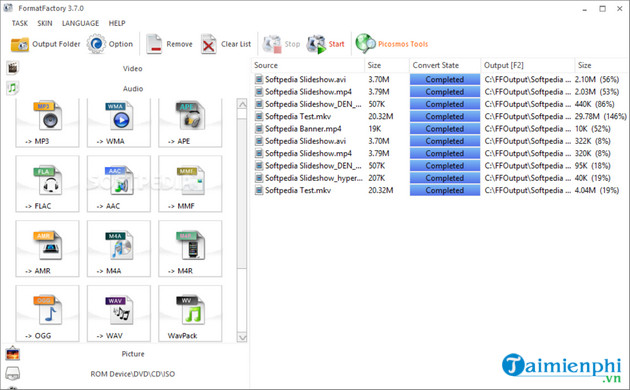Click the 2.10M (56%) output size cell
630x390 pixels.
coord(597,80)
